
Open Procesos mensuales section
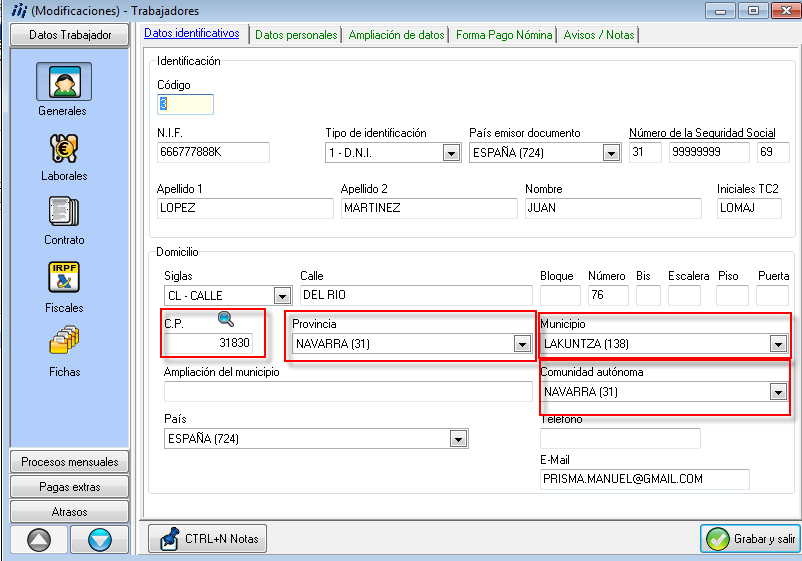(x=70, y=462)
